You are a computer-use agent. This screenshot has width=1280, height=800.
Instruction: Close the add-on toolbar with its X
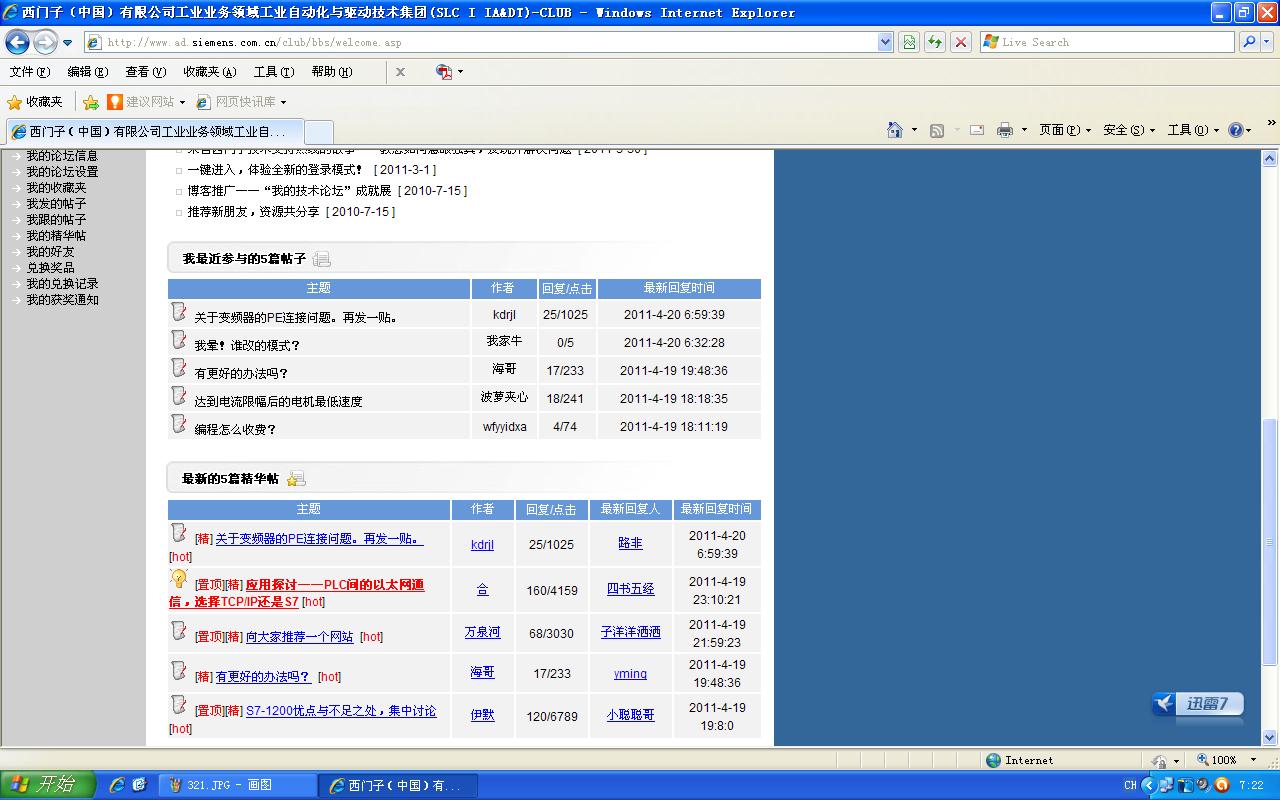pos(400,72)
